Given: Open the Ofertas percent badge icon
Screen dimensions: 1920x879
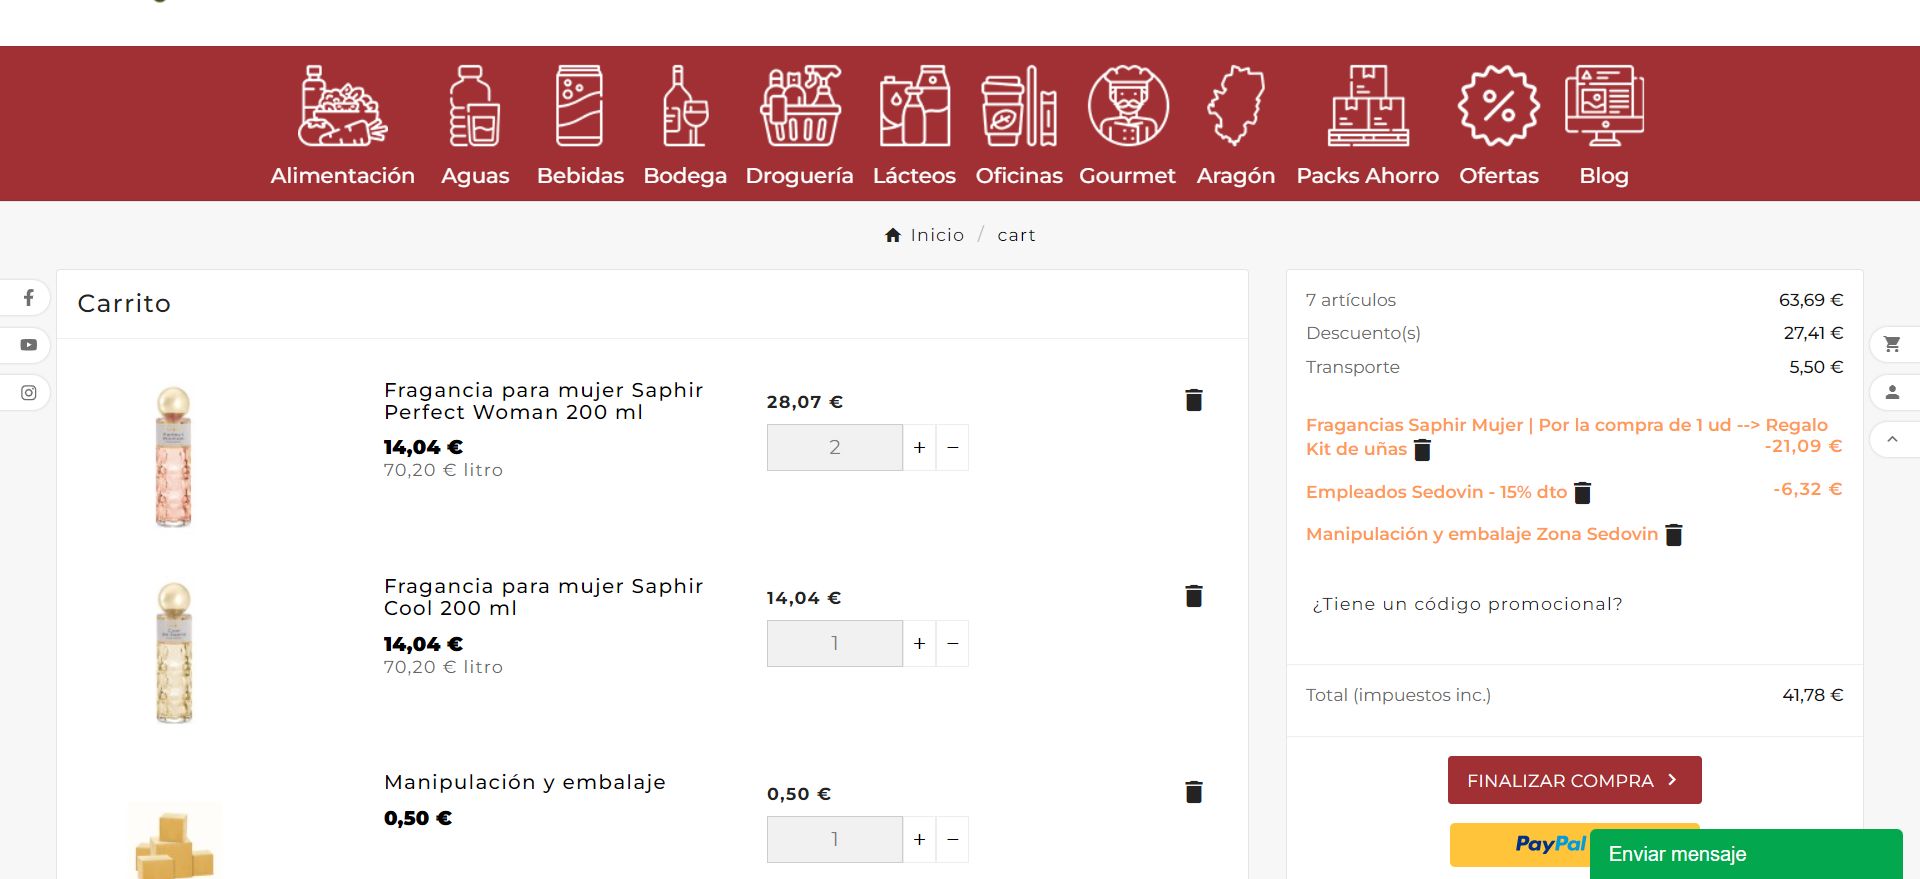Looking at the screenshot, I should coord(1499,106).
